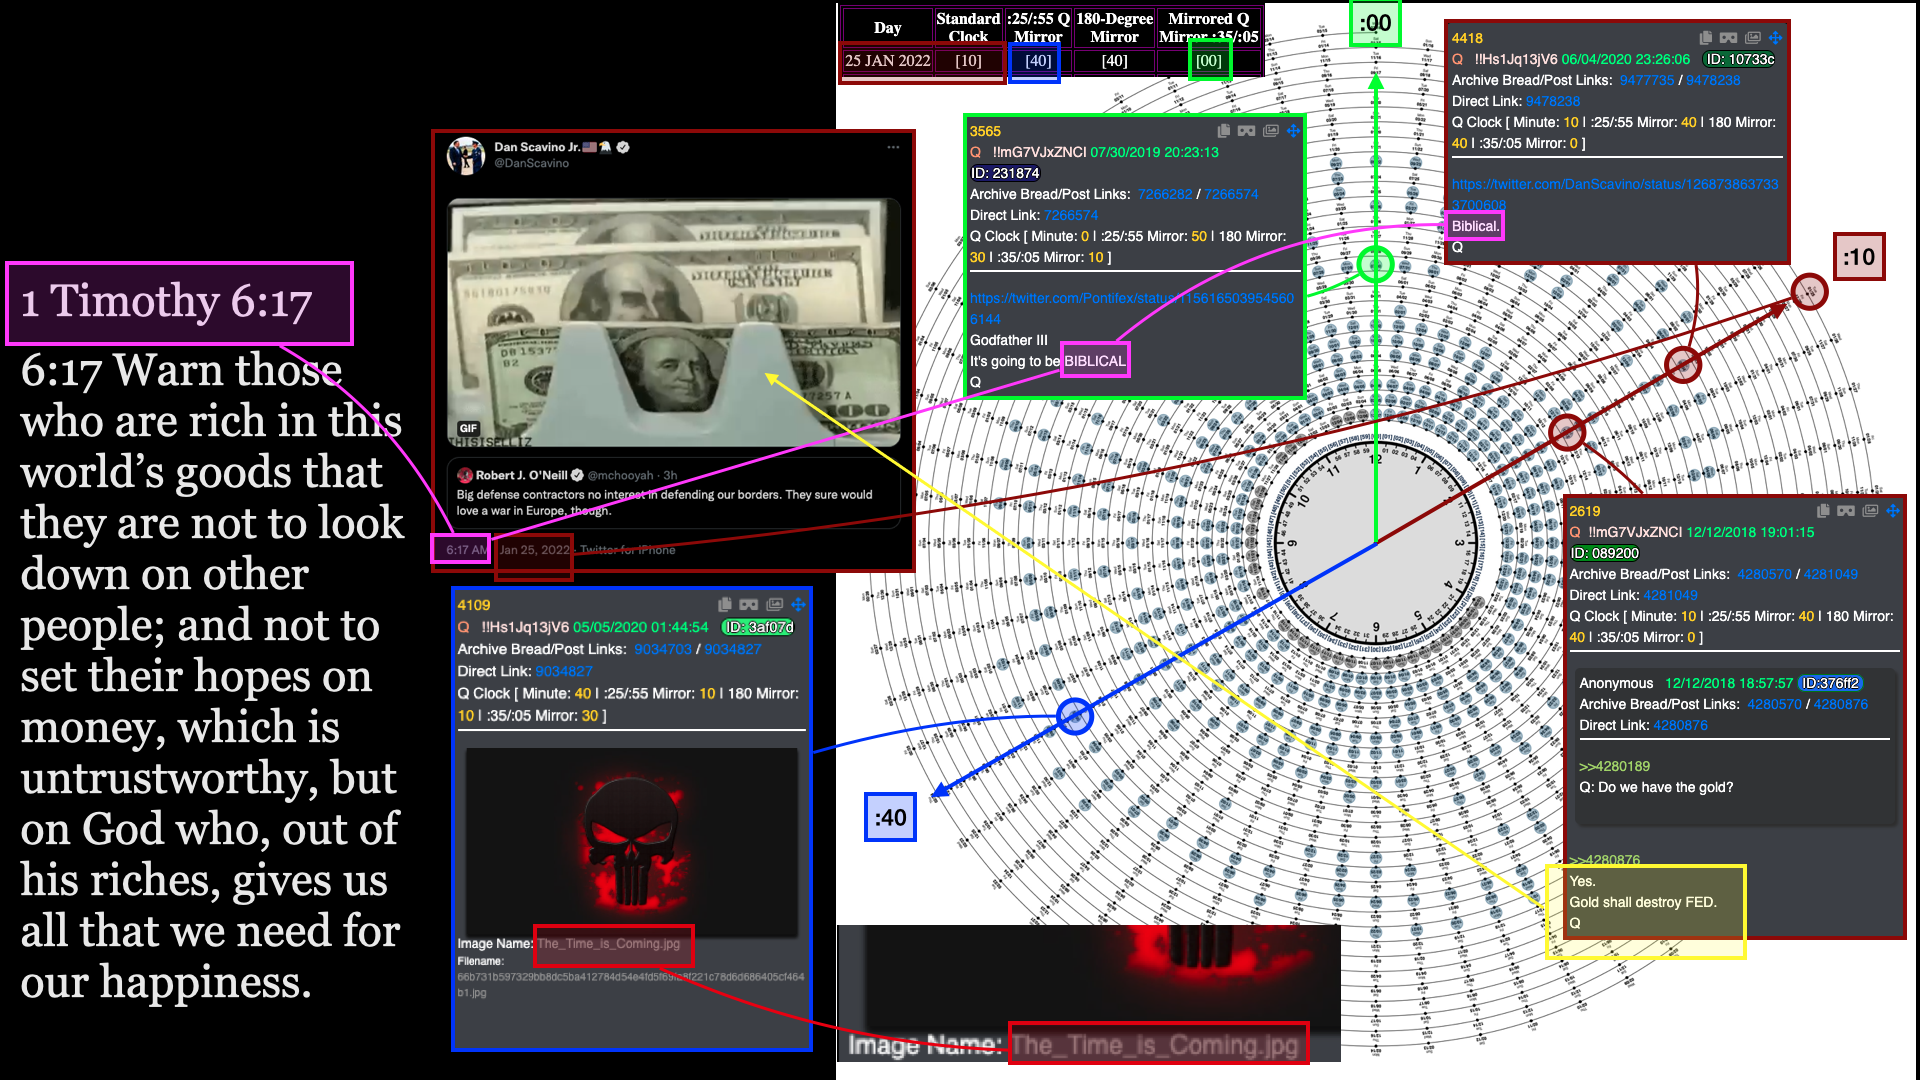Viewport: 1920px width, 1080px height.
Task: Open the twitter.com/Pontifex status link in post 3565
Action: [x=1132, y=308]
